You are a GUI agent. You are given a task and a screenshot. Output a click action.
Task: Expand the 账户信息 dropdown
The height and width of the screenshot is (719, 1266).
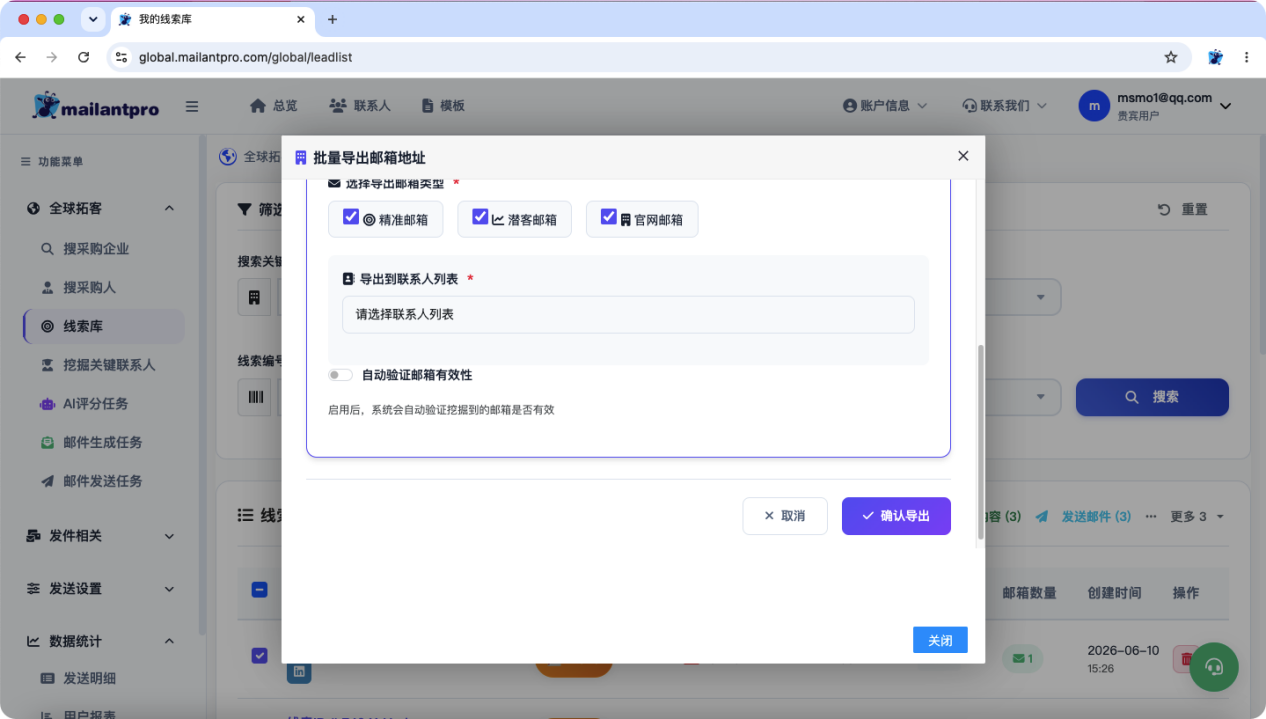point(885,105)
